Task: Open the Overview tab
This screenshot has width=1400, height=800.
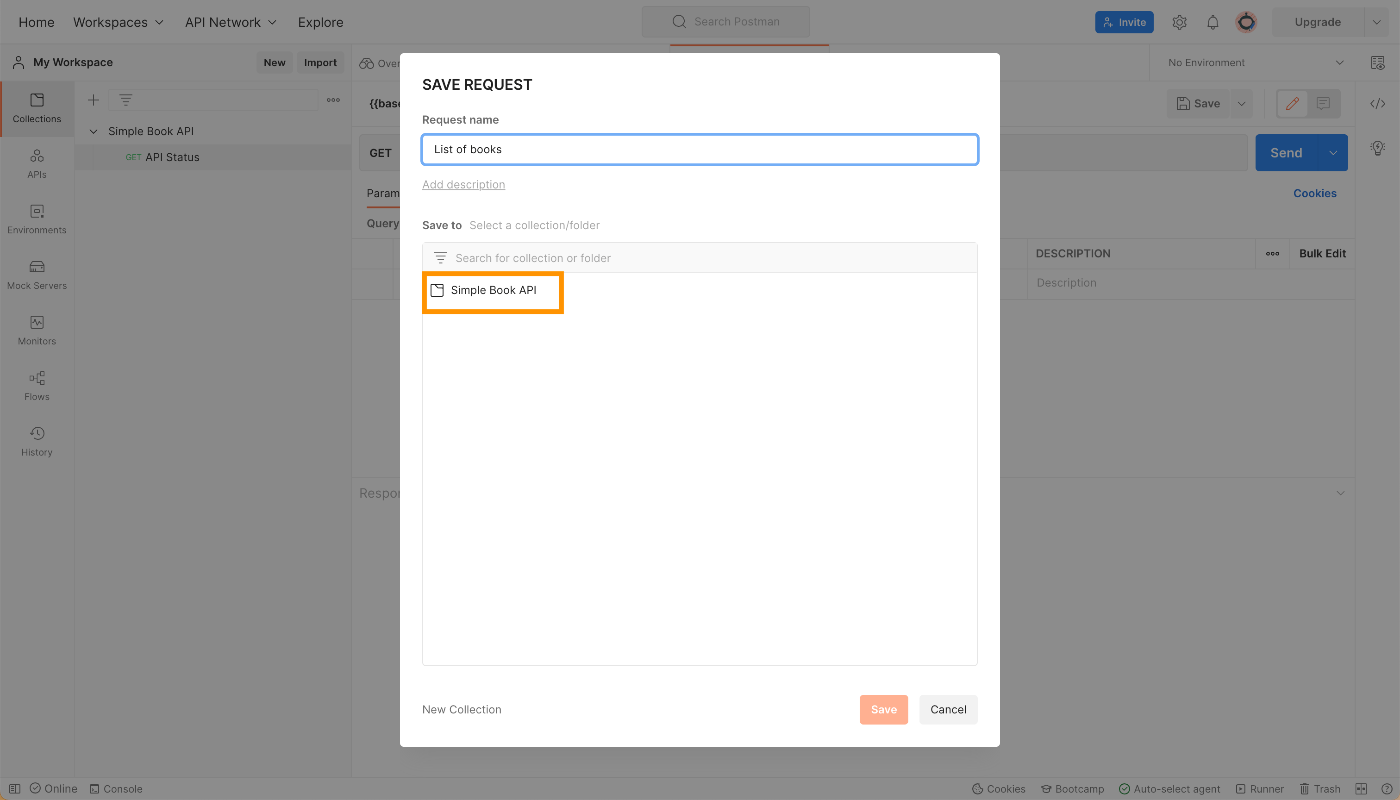Action: [380, 63]
